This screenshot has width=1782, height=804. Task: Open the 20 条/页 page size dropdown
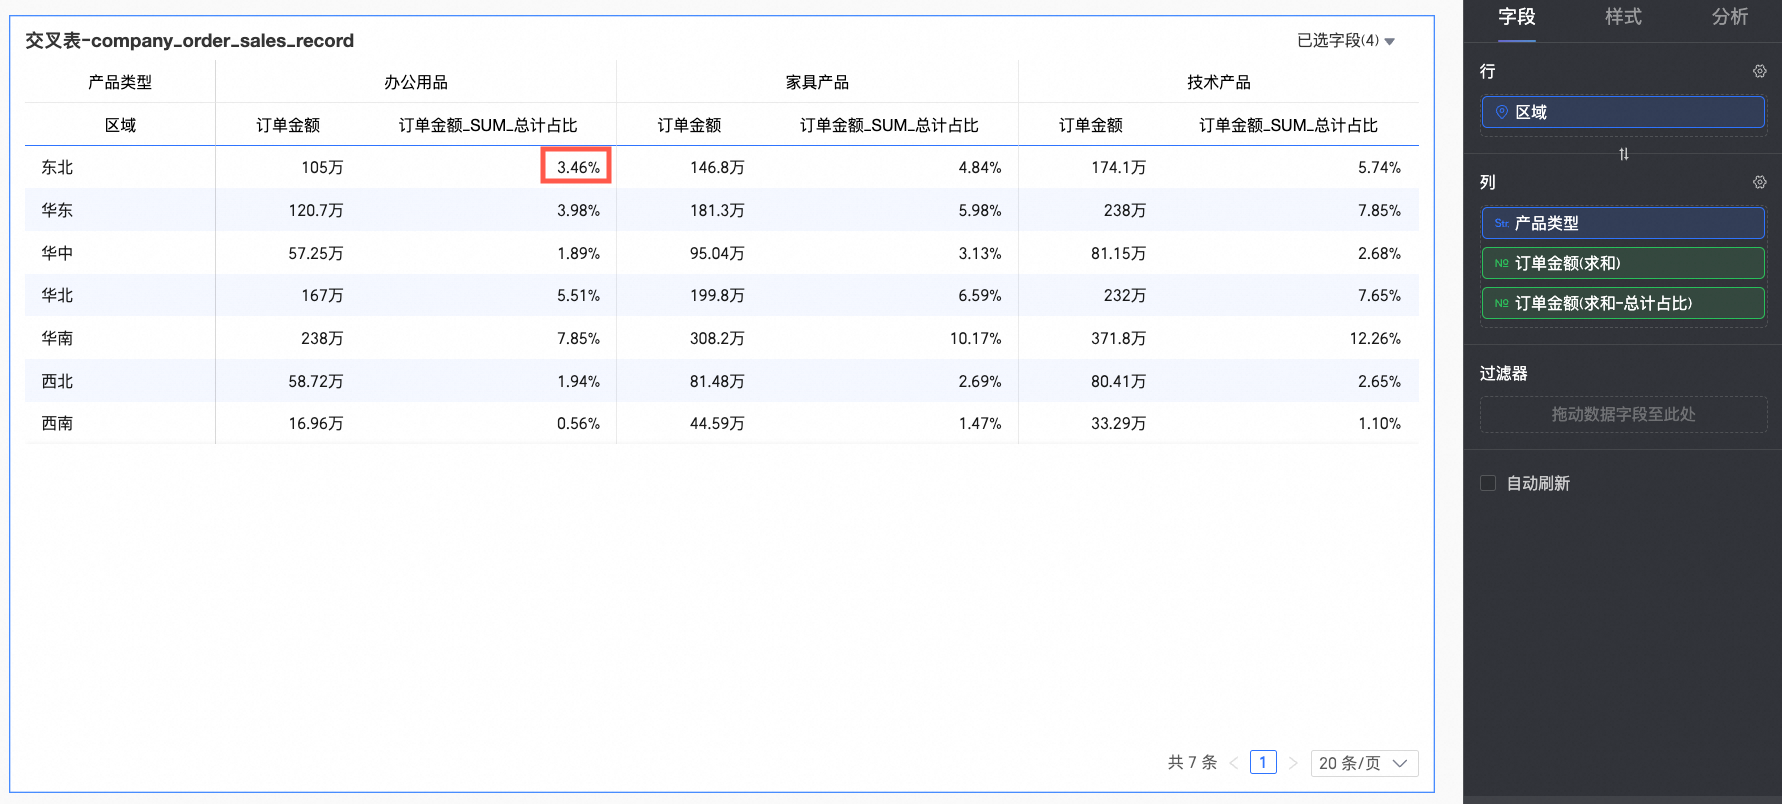coord(1364,763)
